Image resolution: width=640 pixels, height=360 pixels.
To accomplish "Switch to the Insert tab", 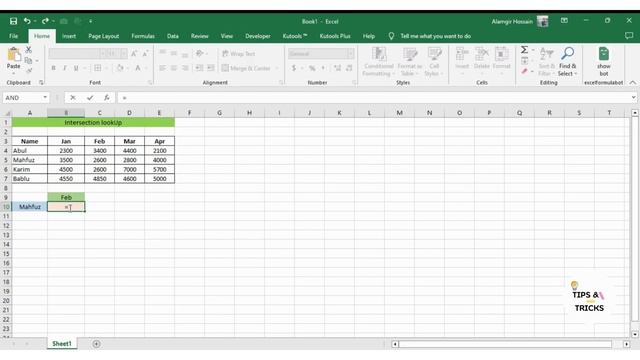I will (69, 36).
